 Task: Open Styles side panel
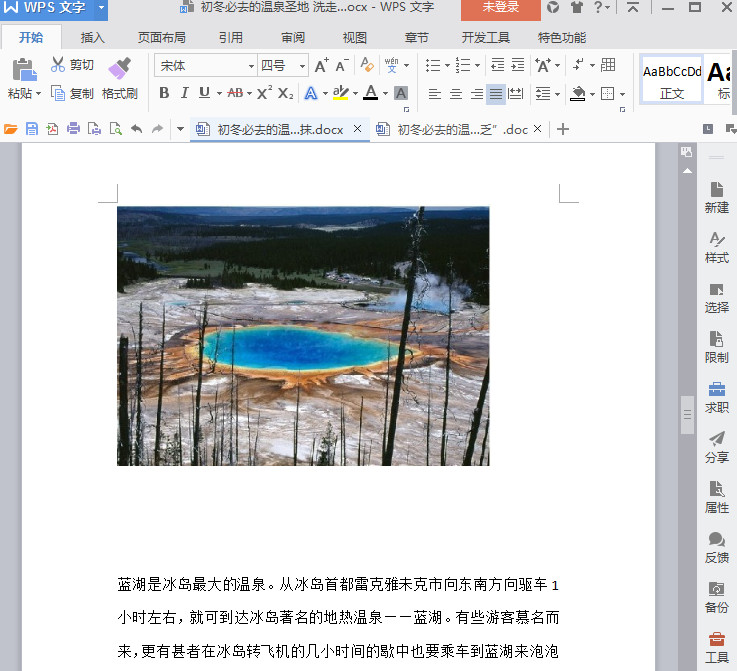click(x=716, y=248)
